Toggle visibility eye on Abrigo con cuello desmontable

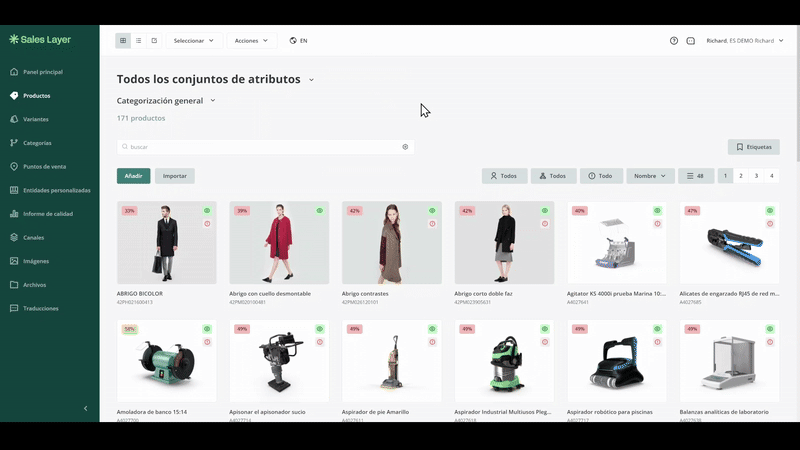click(x=320, y=211)
